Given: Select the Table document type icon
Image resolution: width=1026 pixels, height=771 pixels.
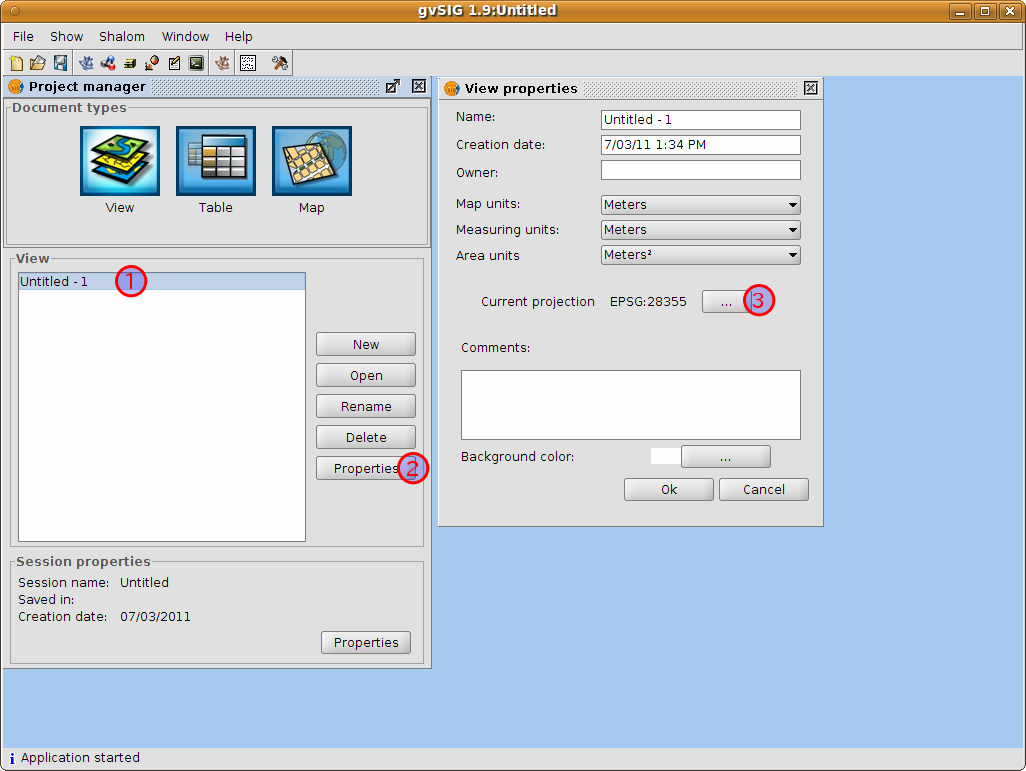Looking at the screenshot, I should coord(215,161).
